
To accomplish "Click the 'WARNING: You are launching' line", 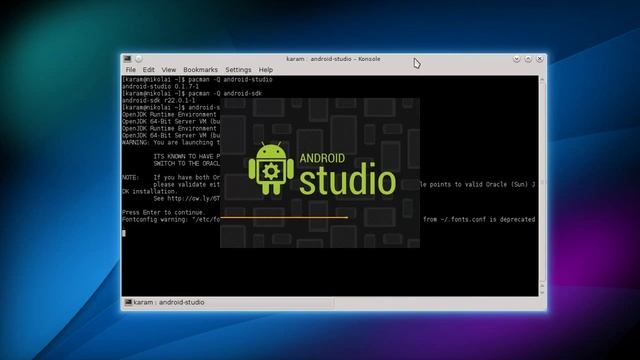I will [x=171, y=142].
